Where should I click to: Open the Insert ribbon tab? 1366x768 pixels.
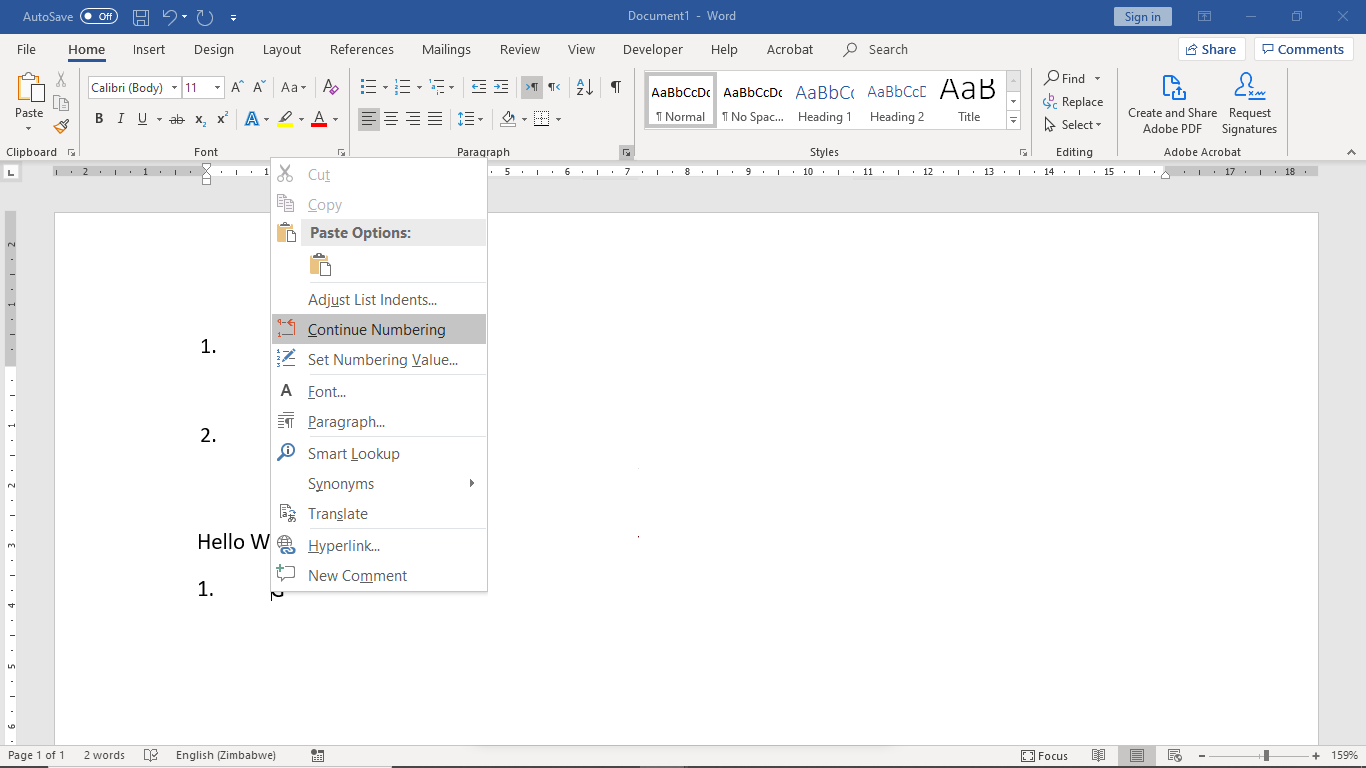pos(149,49)
